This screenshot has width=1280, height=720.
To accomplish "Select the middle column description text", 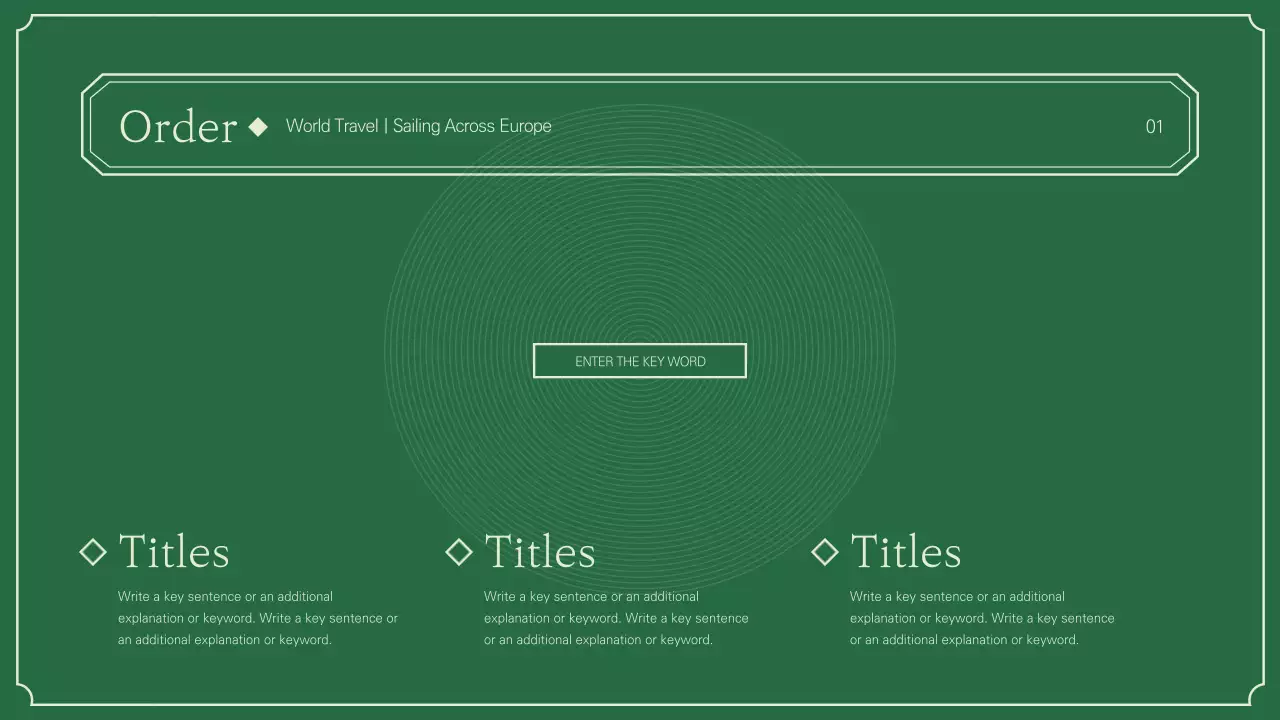I will (615, 618).
